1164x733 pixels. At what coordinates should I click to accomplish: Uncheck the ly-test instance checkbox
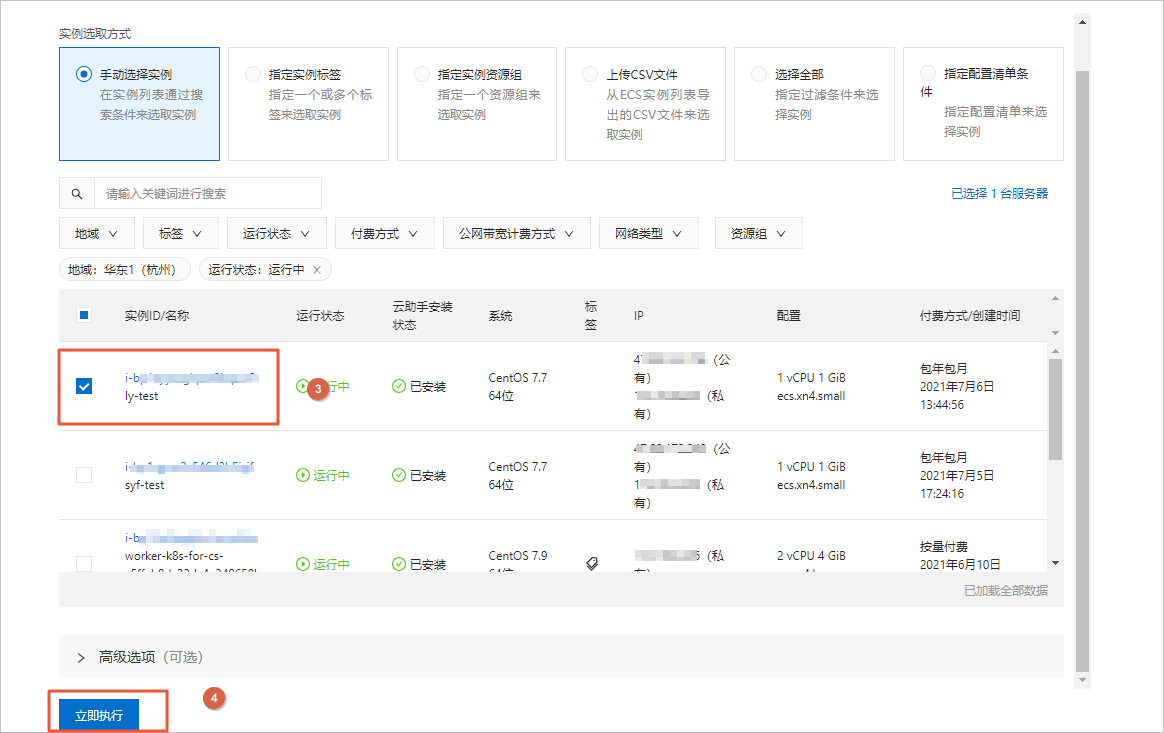tap(84, 386)
